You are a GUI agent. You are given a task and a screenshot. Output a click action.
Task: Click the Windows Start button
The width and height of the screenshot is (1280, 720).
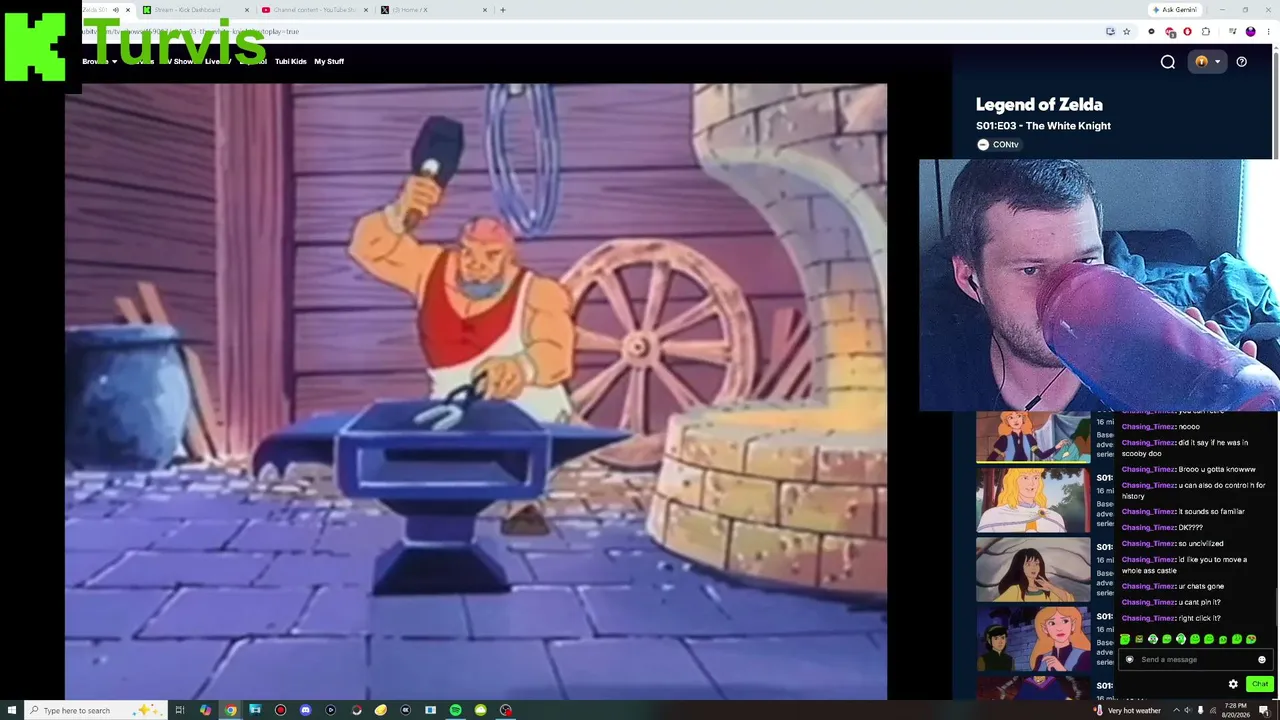12,710
